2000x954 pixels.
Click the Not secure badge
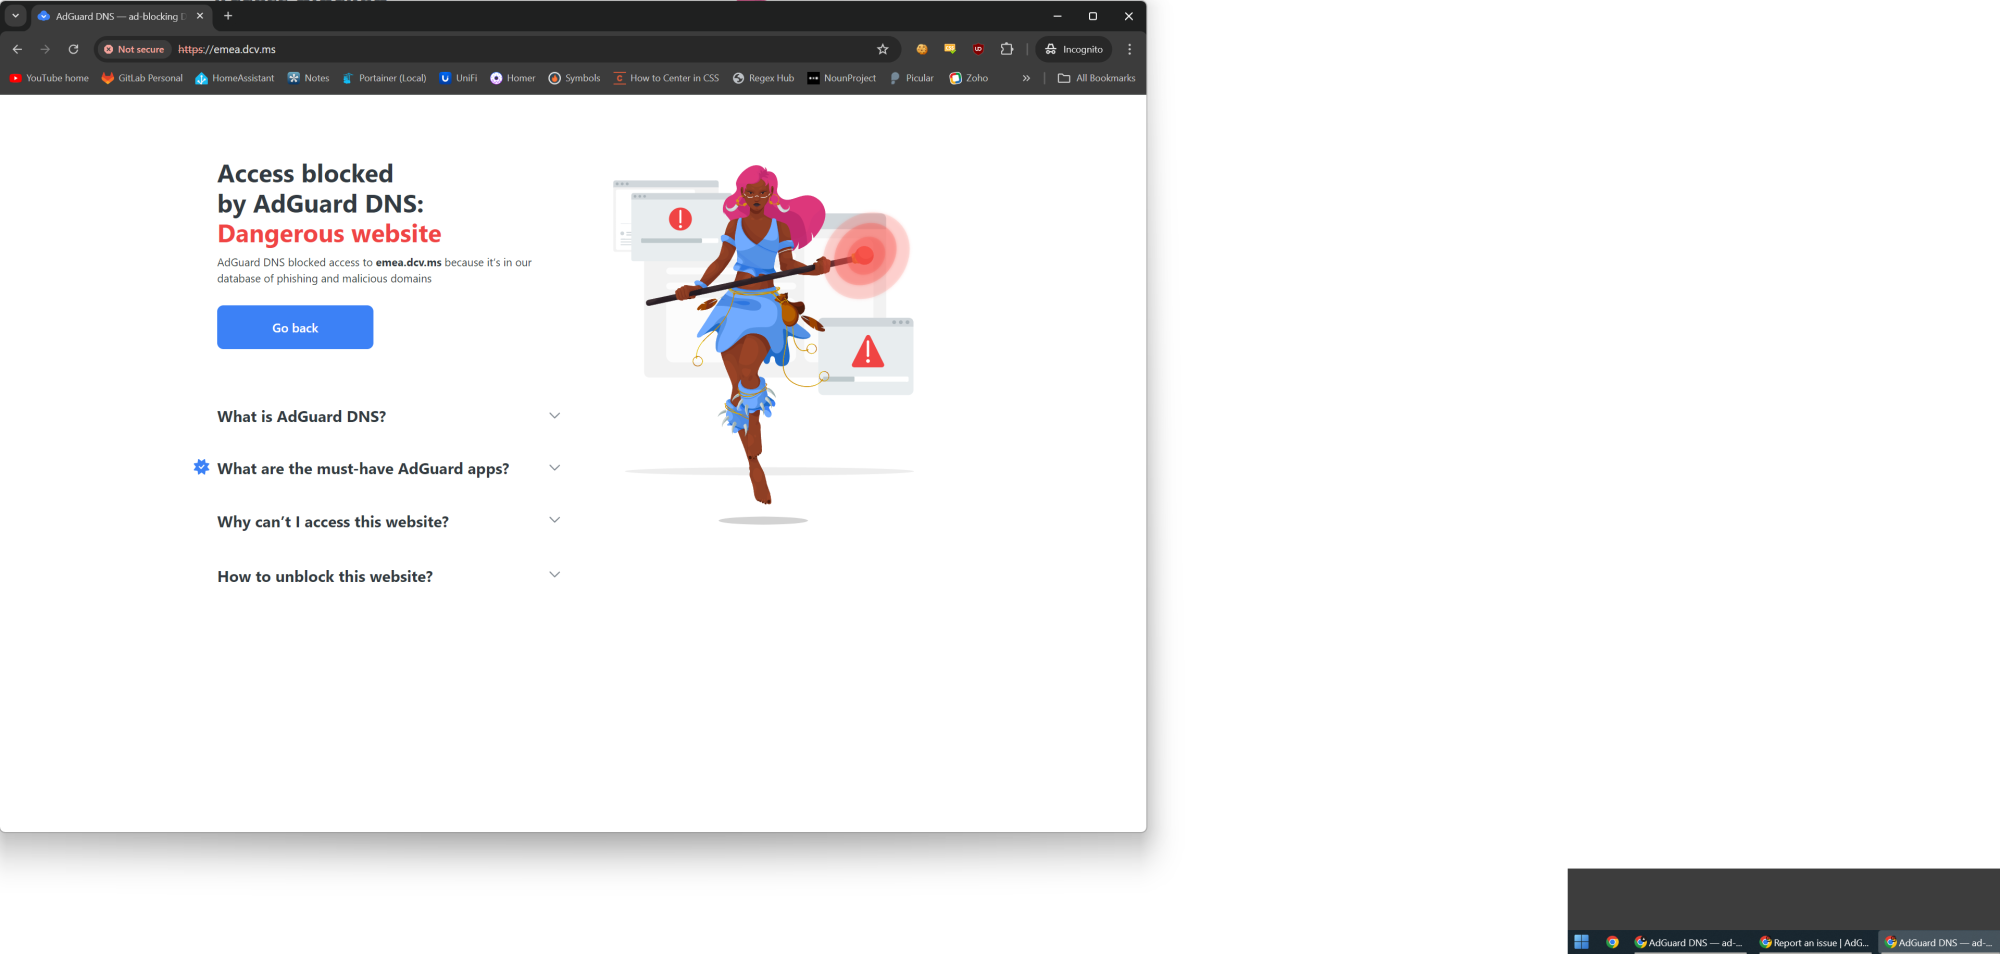tap(132, 49)
